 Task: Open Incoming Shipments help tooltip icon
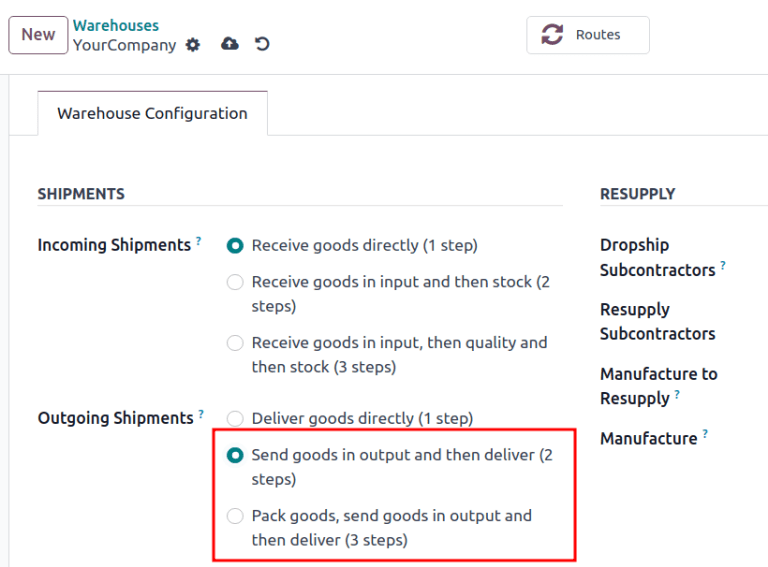click(198, 241)
